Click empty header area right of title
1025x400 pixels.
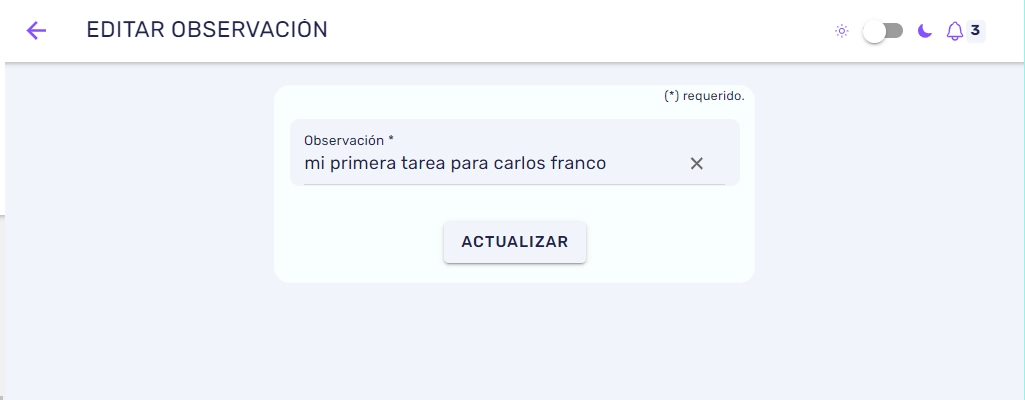tap(575, 31)
